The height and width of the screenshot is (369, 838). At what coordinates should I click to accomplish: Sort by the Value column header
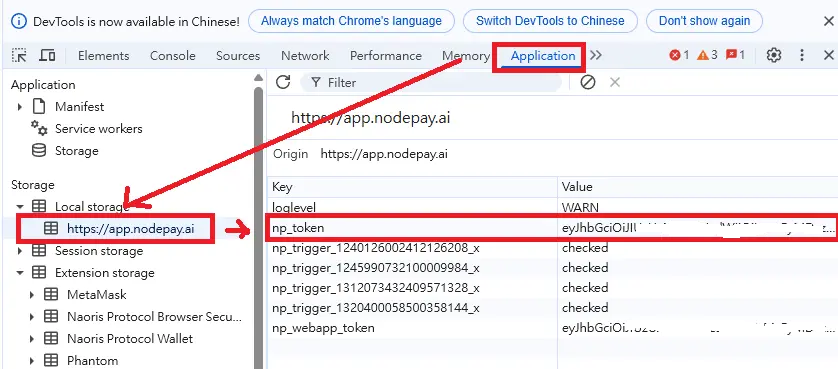pyautogui.click(x=697, y=187)
